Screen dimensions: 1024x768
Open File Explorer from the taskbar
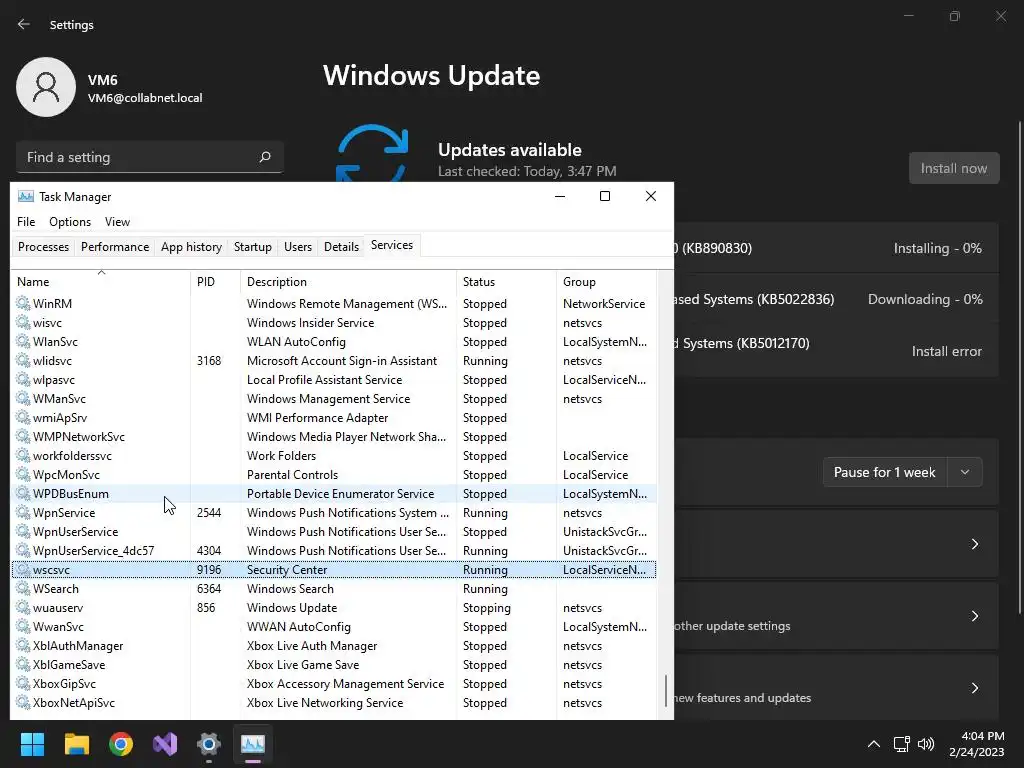[x=76, y=744]
